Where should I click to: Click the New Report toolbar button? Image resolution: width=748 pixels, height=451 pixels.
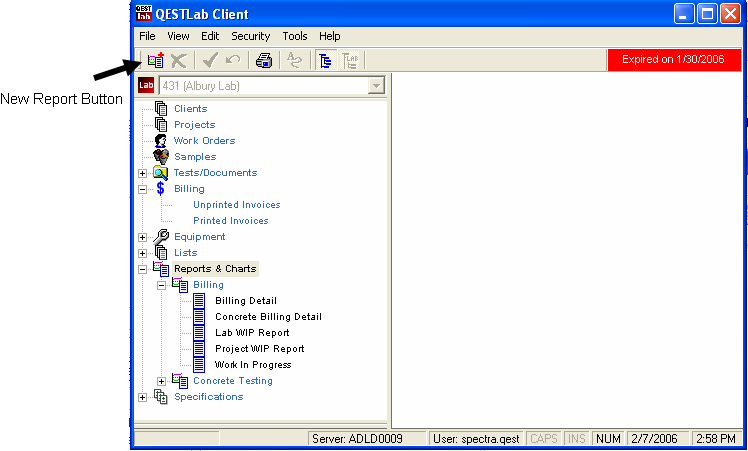click(155, 61)
